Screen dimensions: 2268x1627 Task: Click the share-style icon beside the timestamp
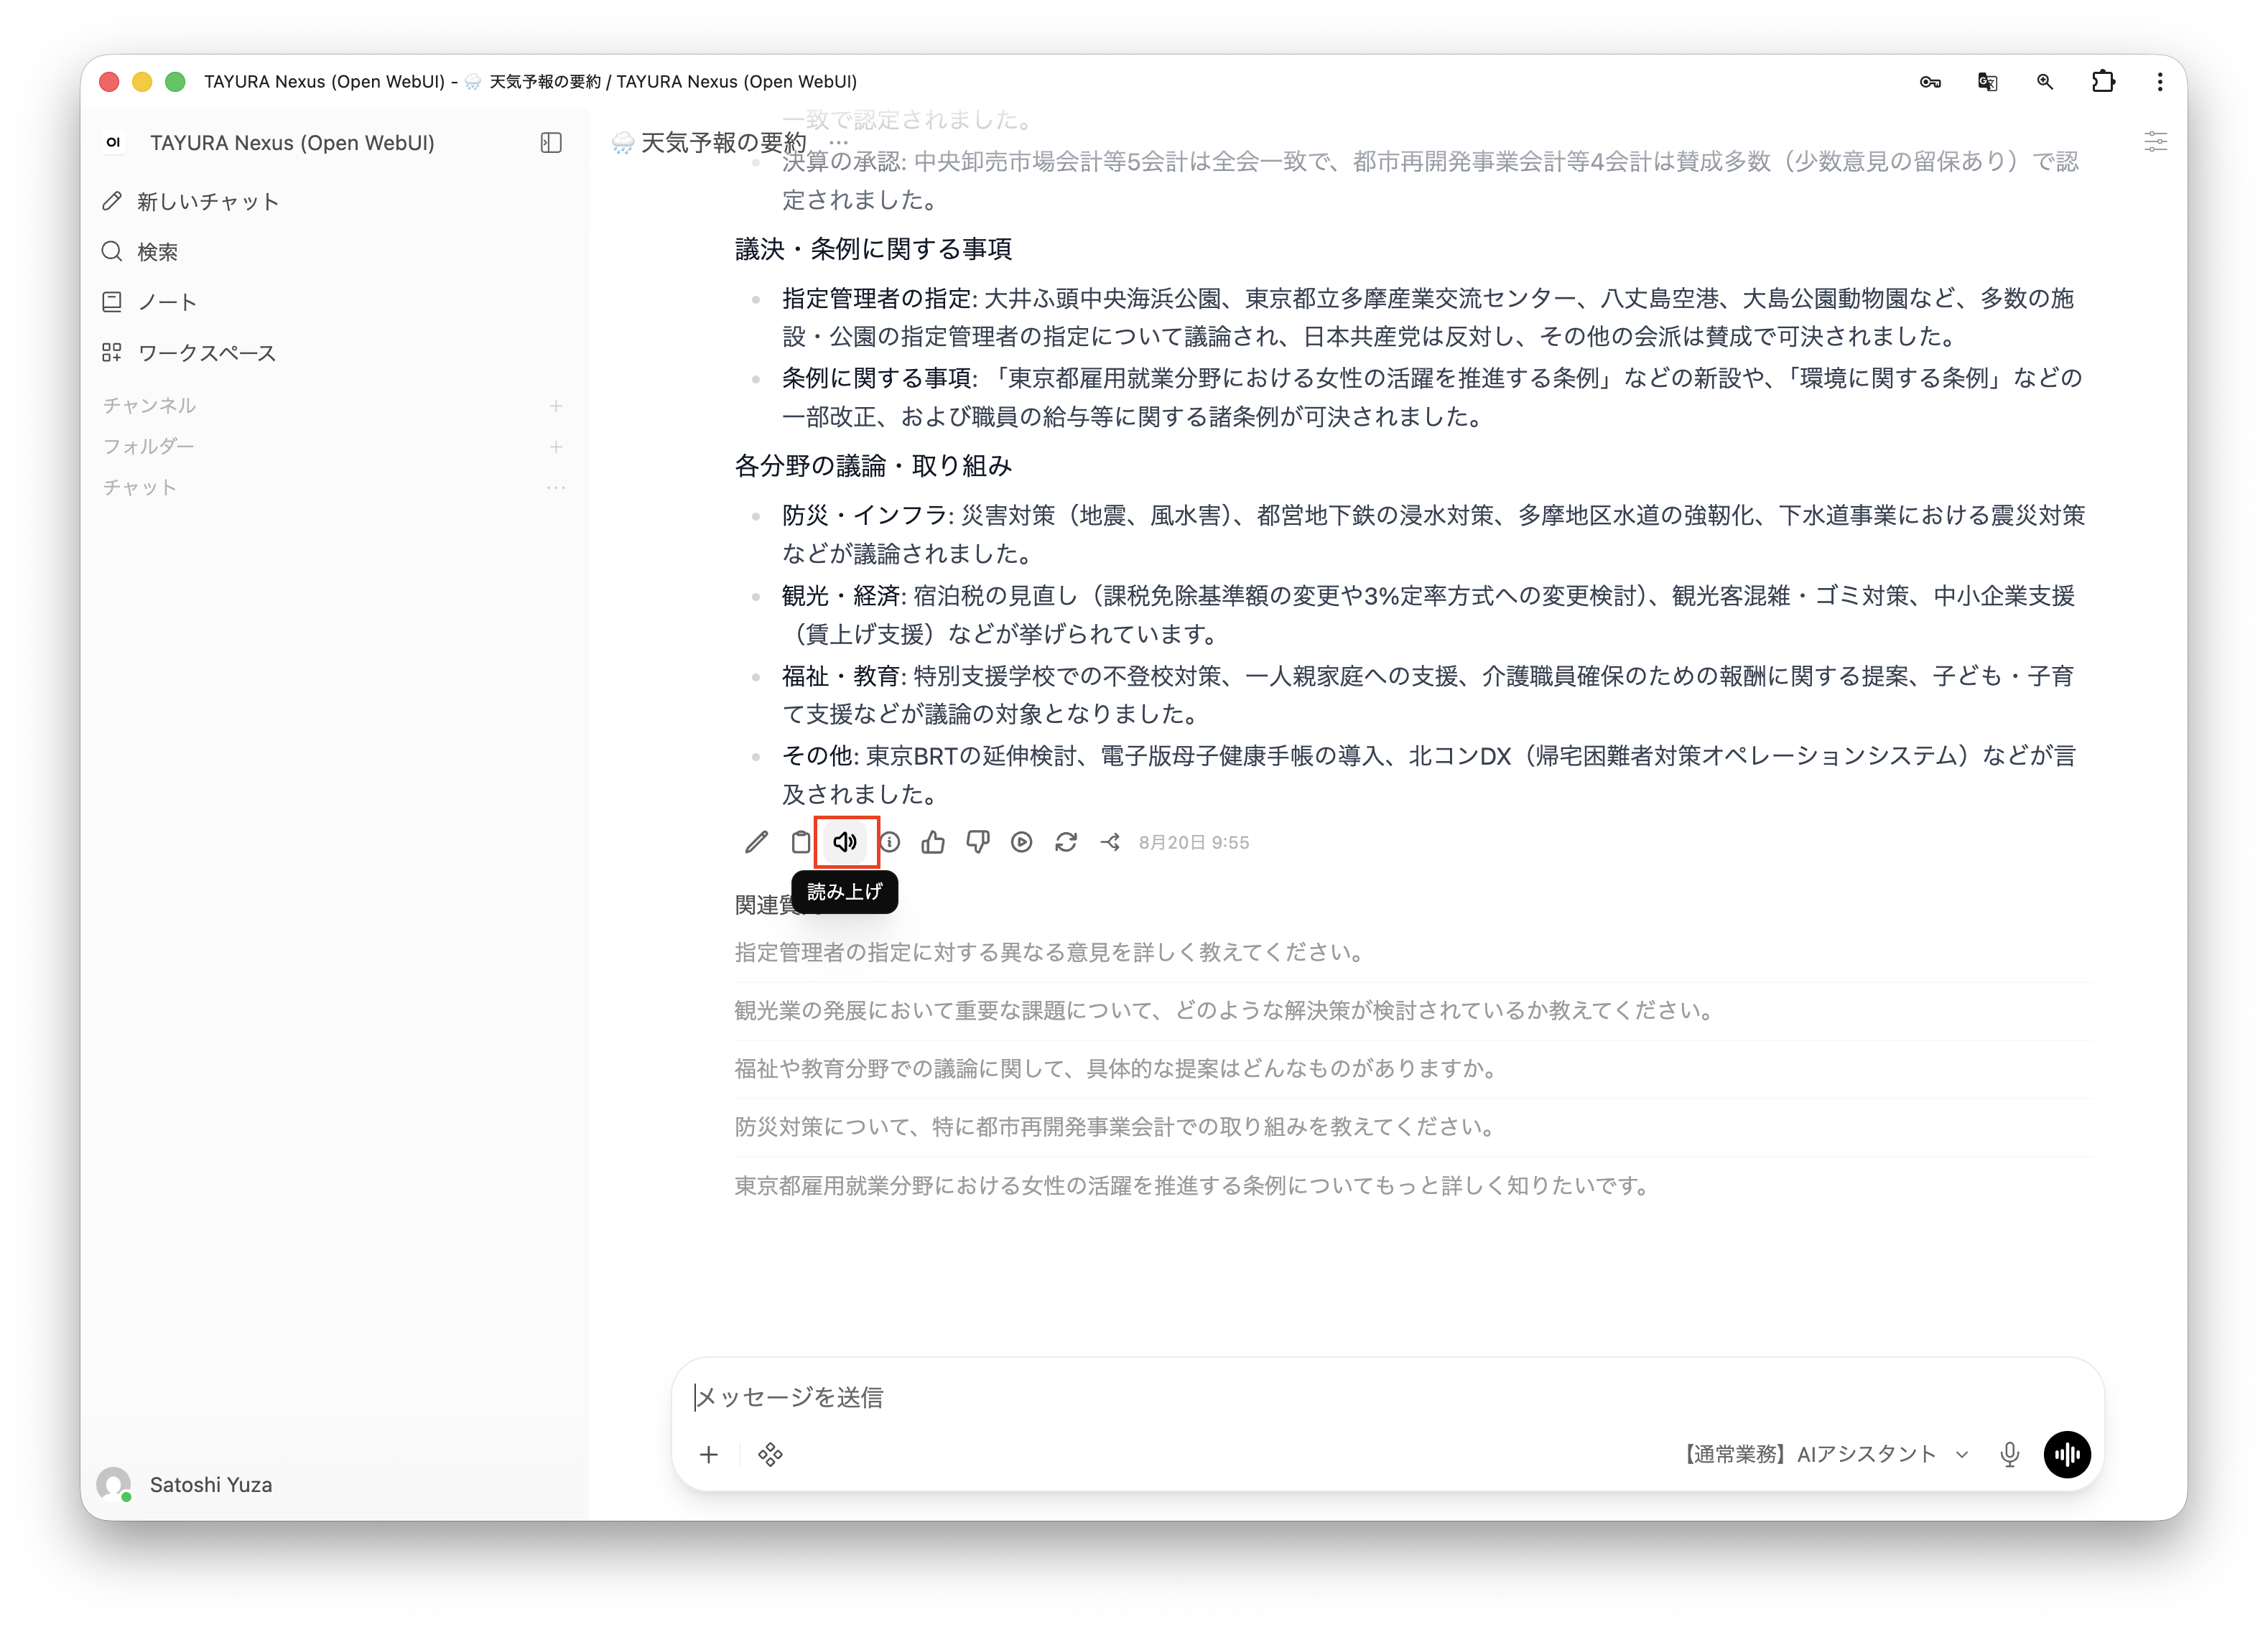click(x=1110, y=842)
